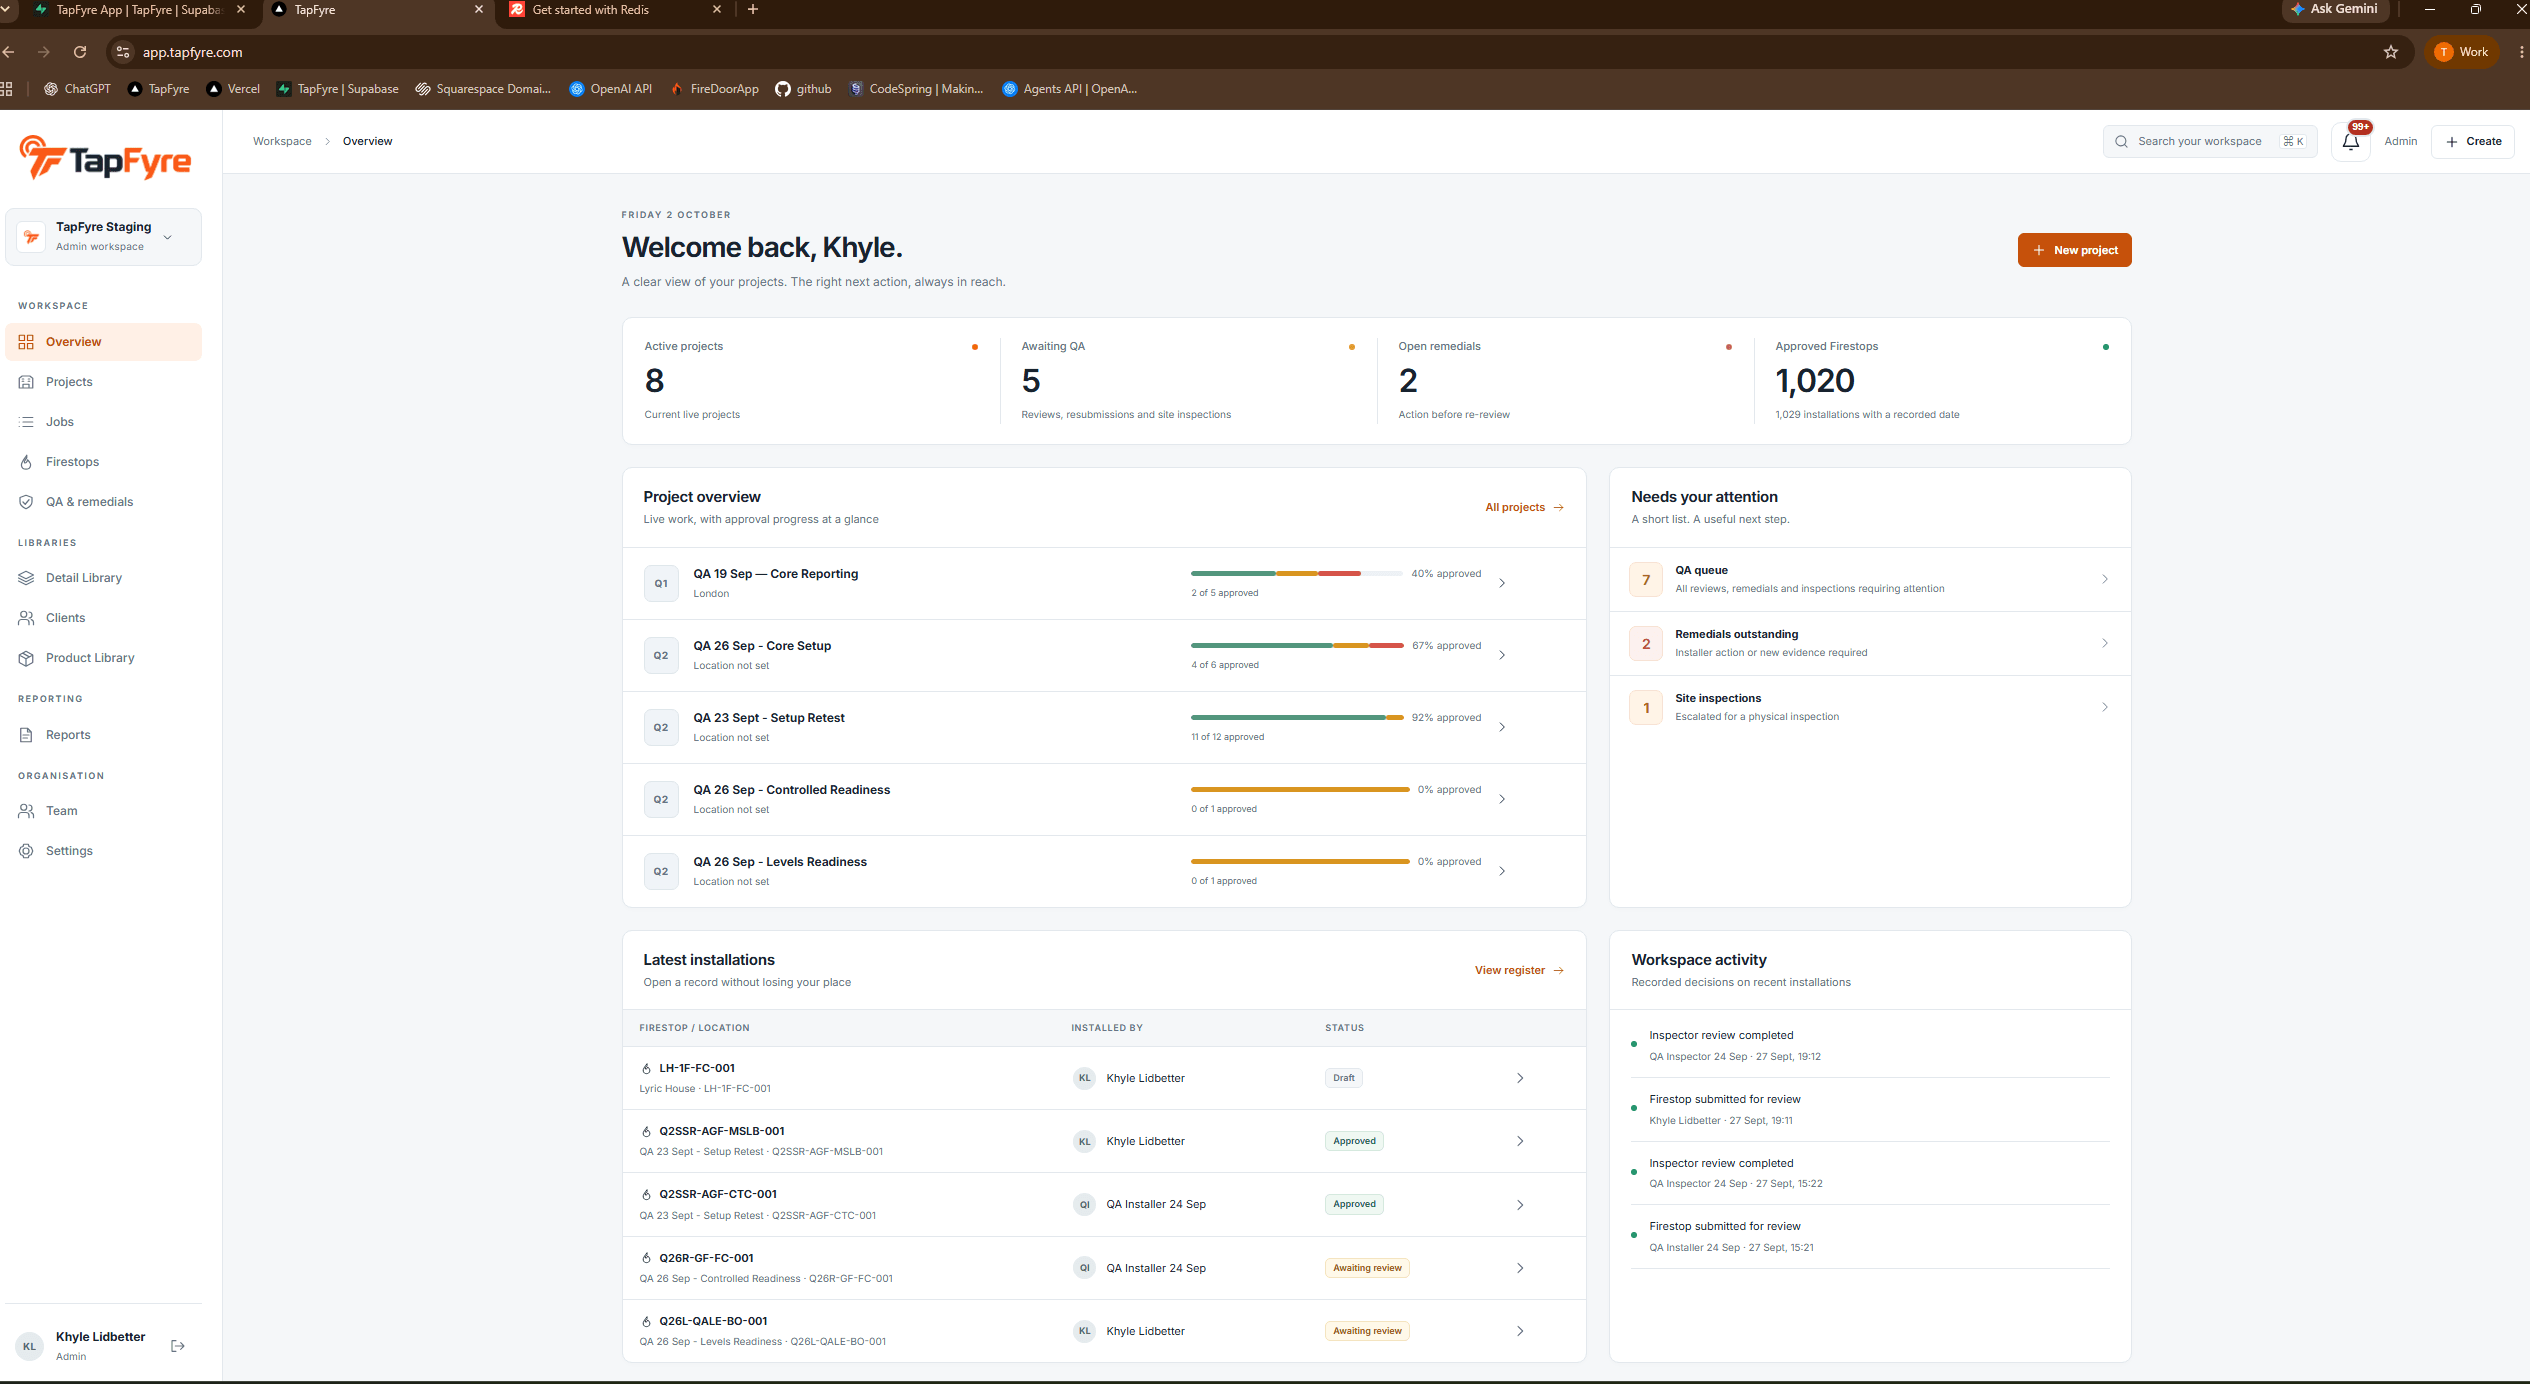Go to Firestops in sidebar
The height and width of the screenshot is (1384, 2530).
(x=103, y=462)
